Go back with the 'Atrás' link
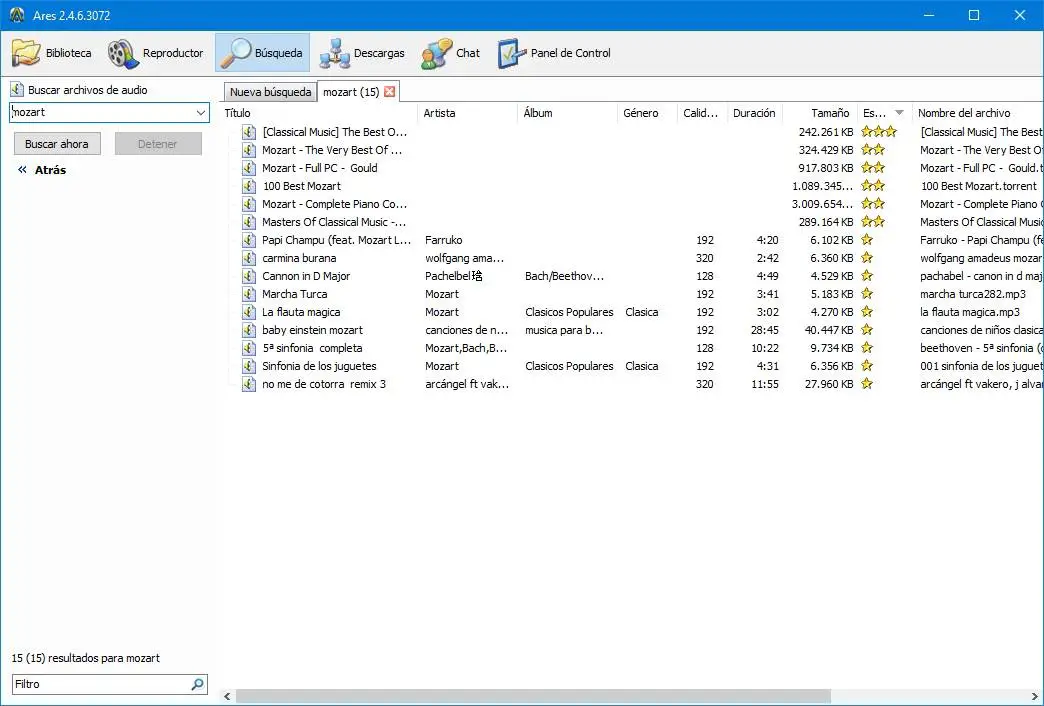This screenshot has height=706, width=1044. point(42,170)
